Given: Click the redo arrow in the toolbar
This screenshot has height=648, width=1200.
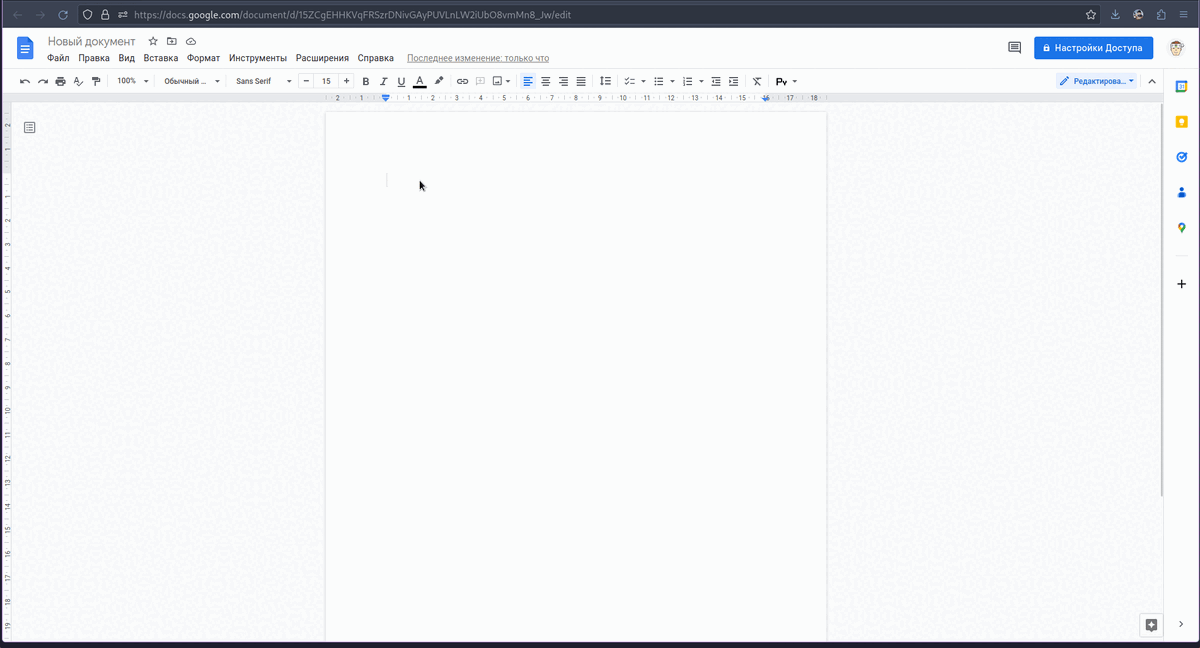Looking at the screenshot, I should [43, 81].
